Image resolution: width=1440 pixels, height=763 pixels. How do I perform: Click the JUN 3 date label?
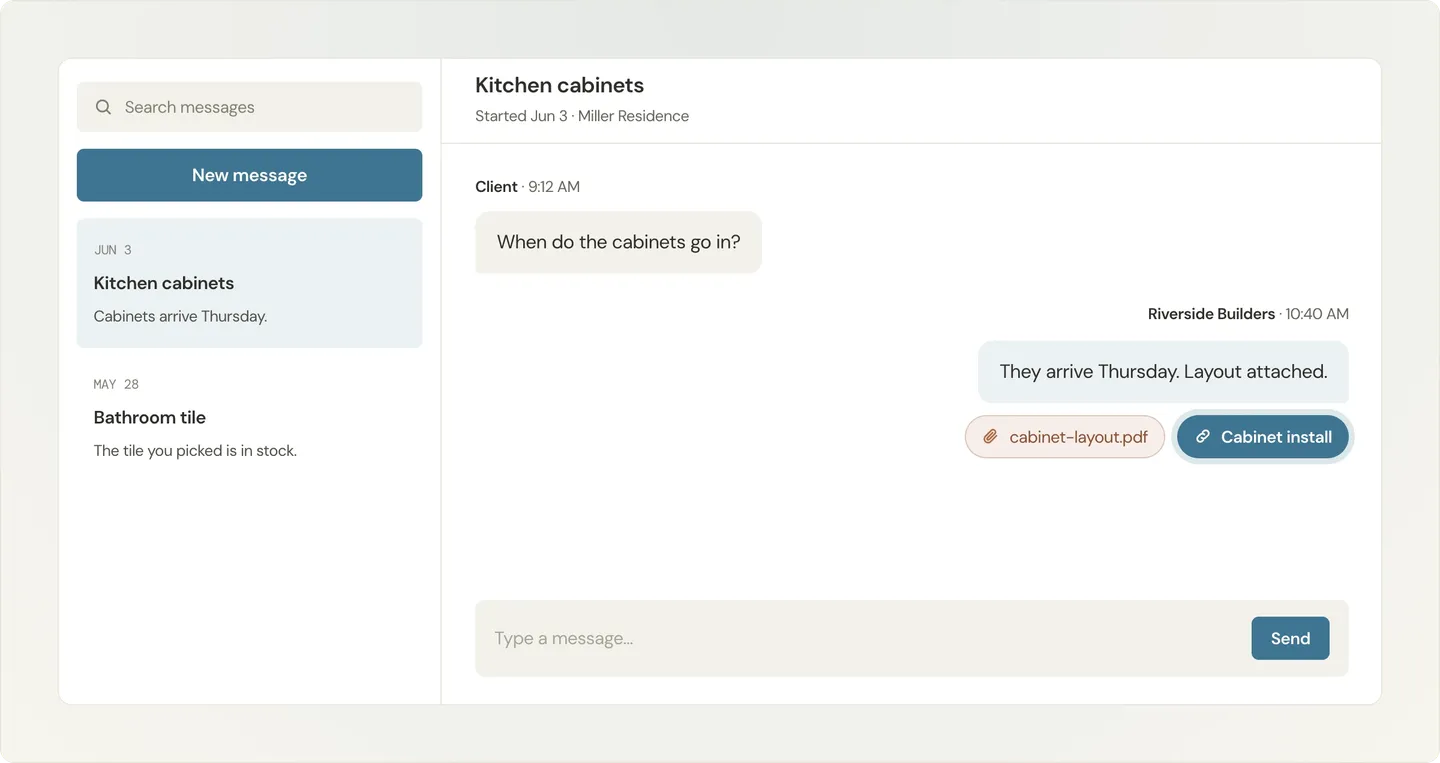click(113, 250)
